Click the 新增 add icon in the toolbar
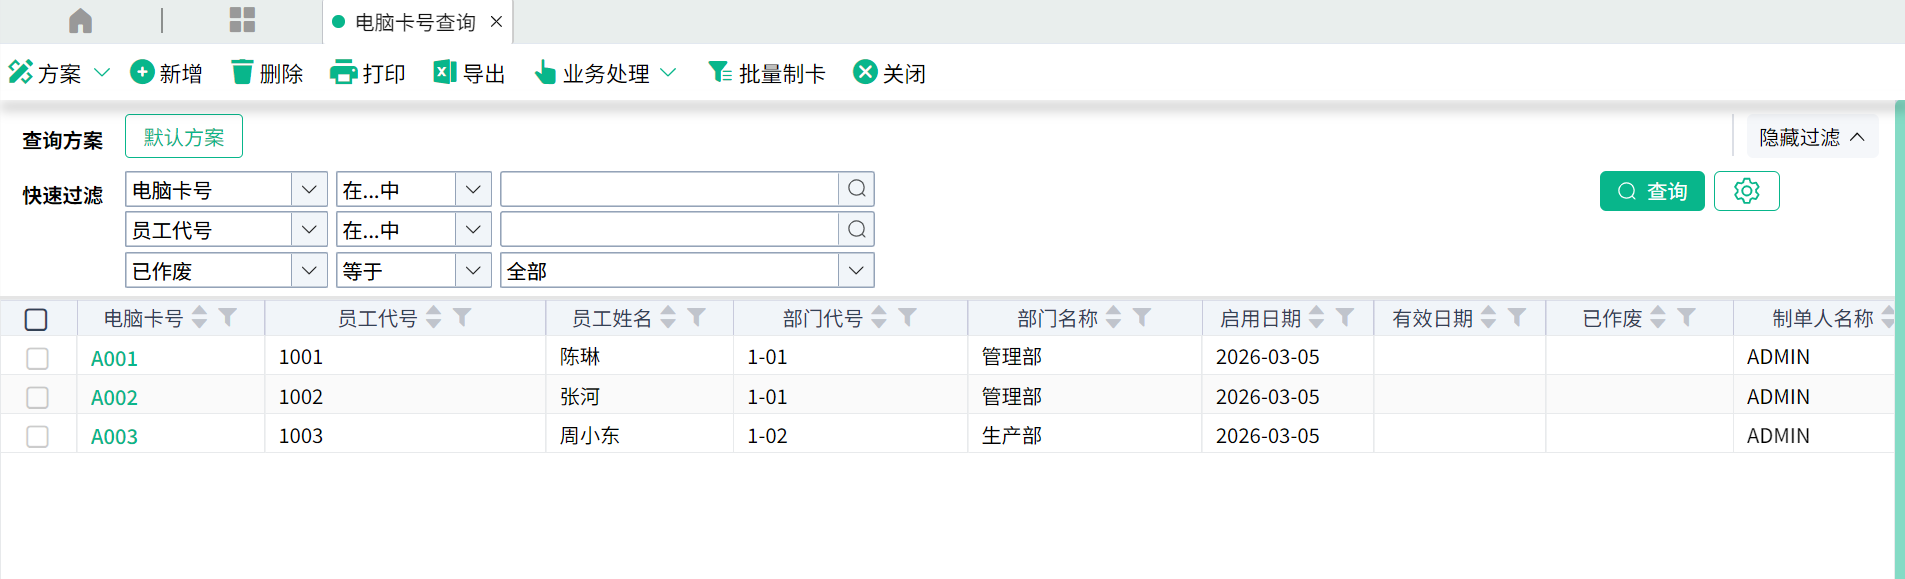Screen dimensions: 1905x579 (x=142, y=73)
